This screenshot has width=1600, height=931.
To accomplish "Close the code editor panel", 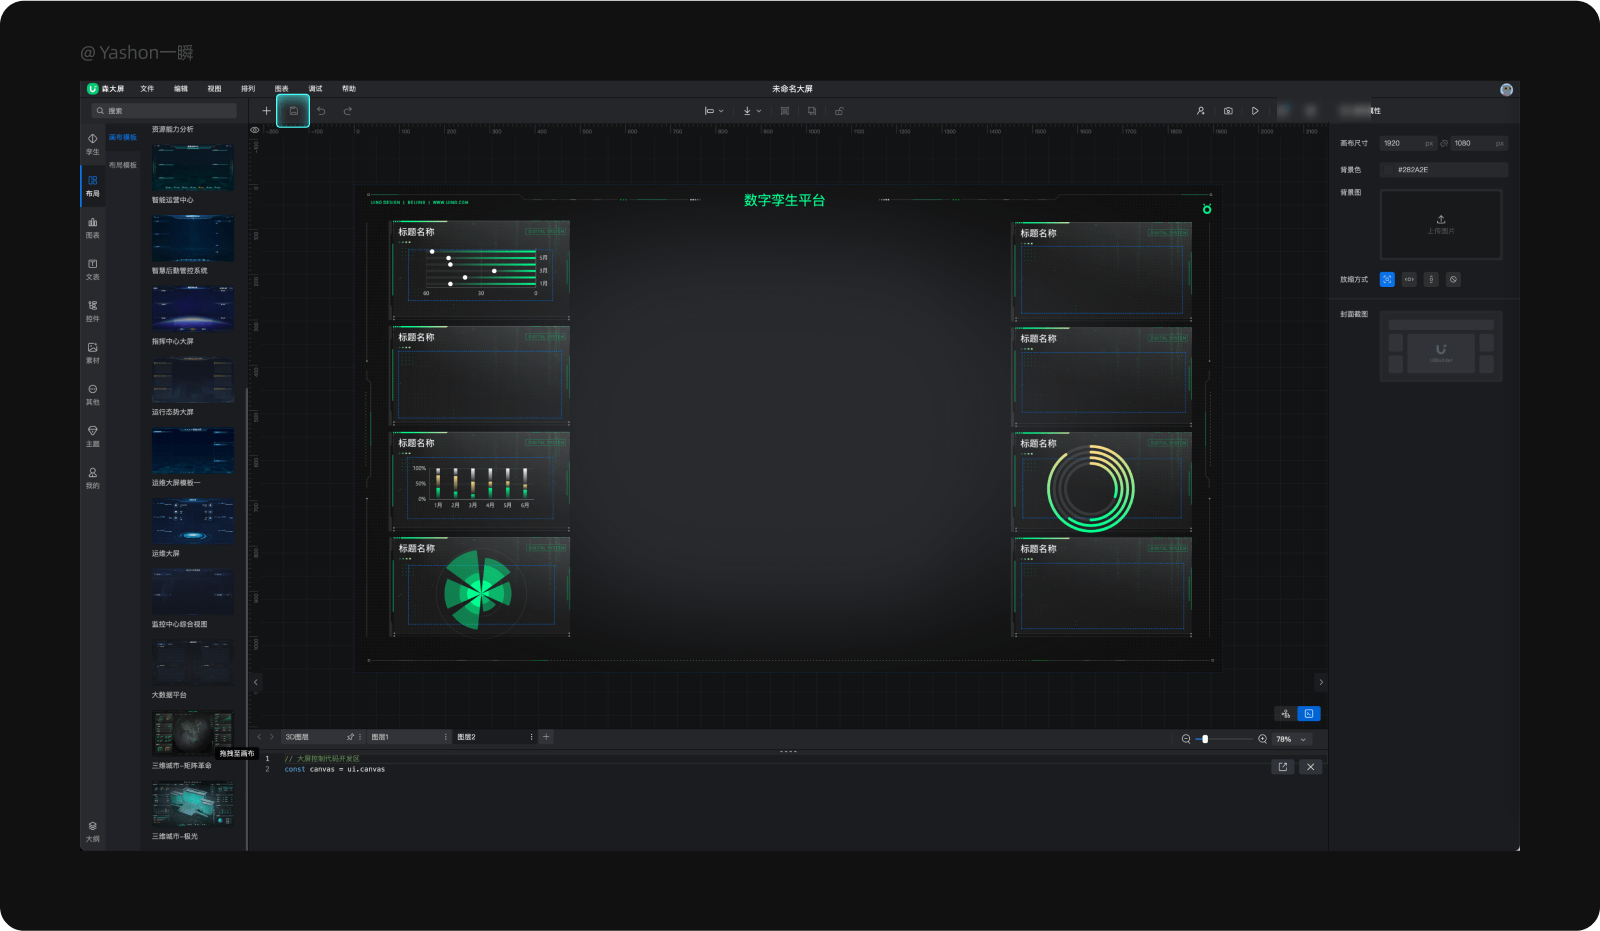I will pos(1311,767).
